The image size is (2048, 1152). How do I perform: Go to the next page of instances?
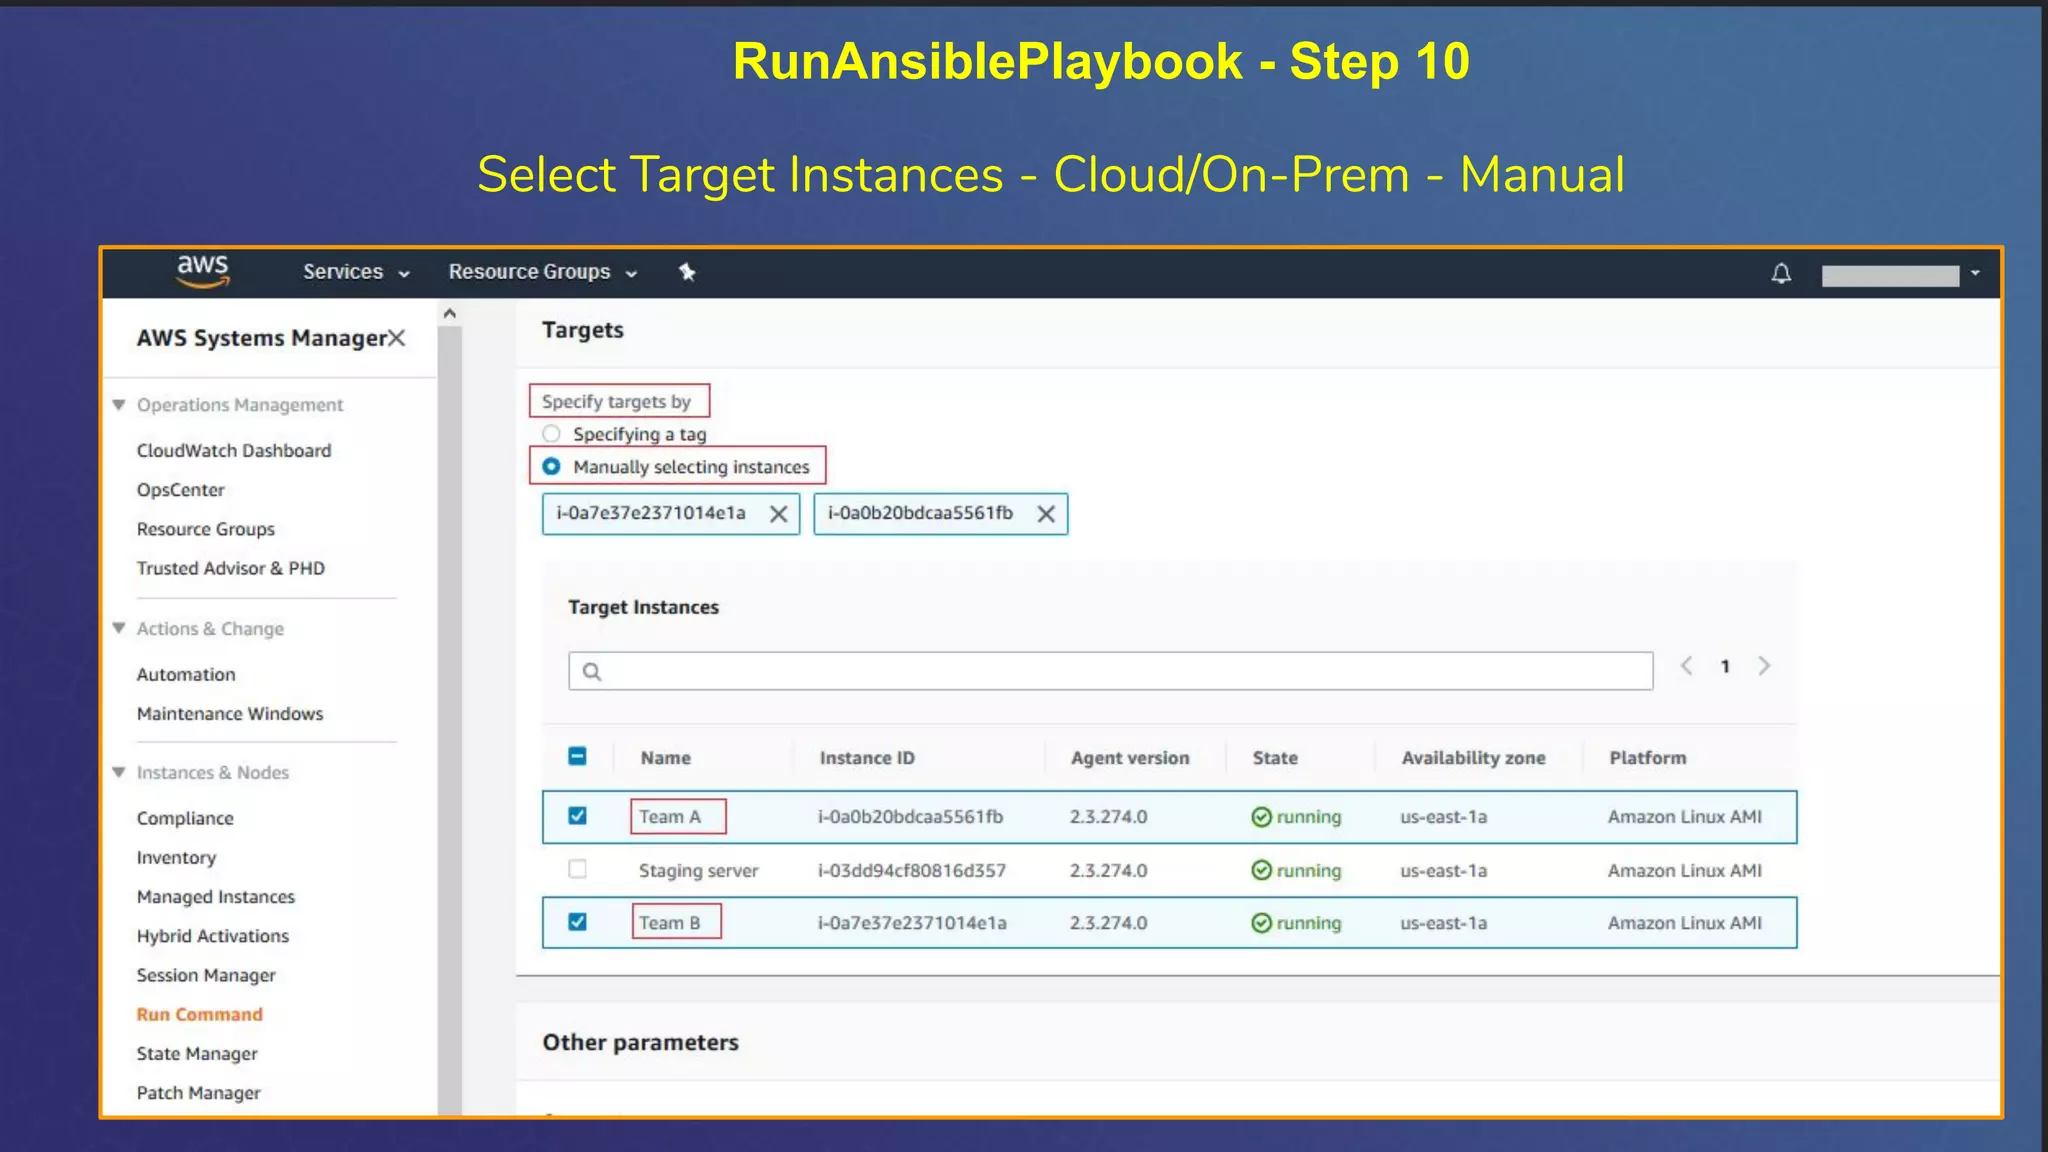point(1764,666)
